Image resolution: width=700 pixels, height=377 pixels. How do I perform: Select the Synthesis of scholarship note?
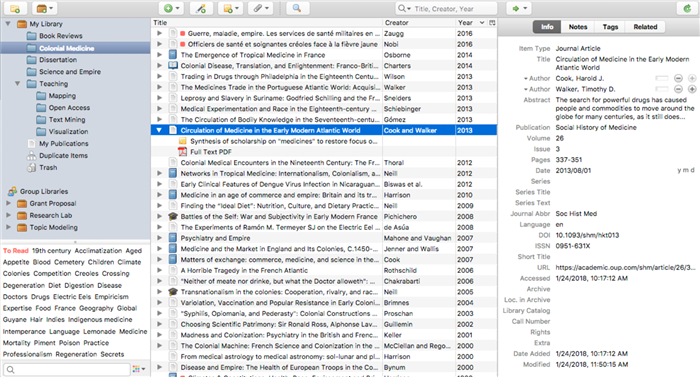[283, 141]
